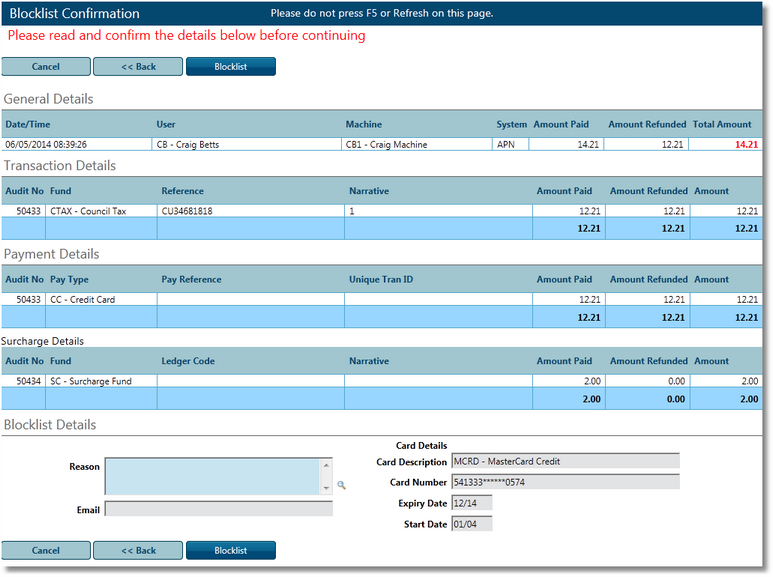Click the Card Number field
This screenshot has height=577, width=773.
564,482
